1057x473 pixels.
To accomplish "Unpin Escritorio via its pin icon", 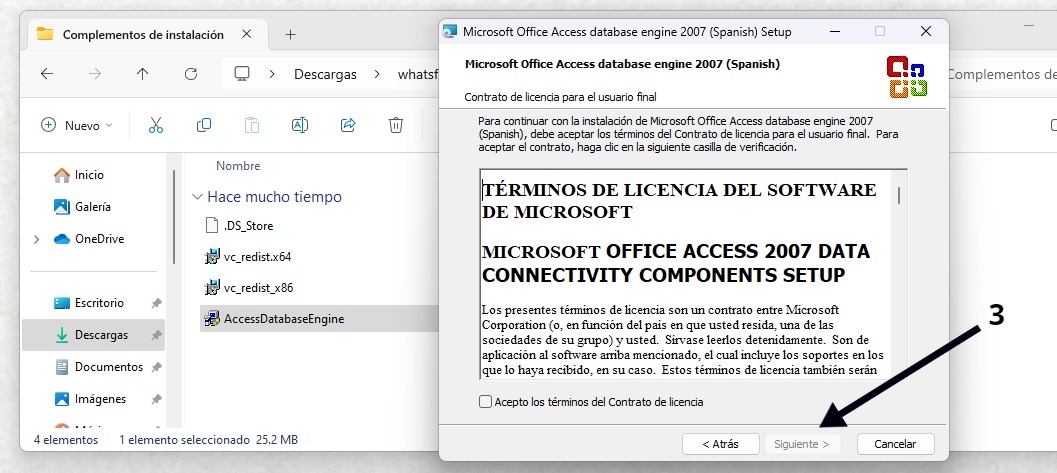I will click(156, 303).
